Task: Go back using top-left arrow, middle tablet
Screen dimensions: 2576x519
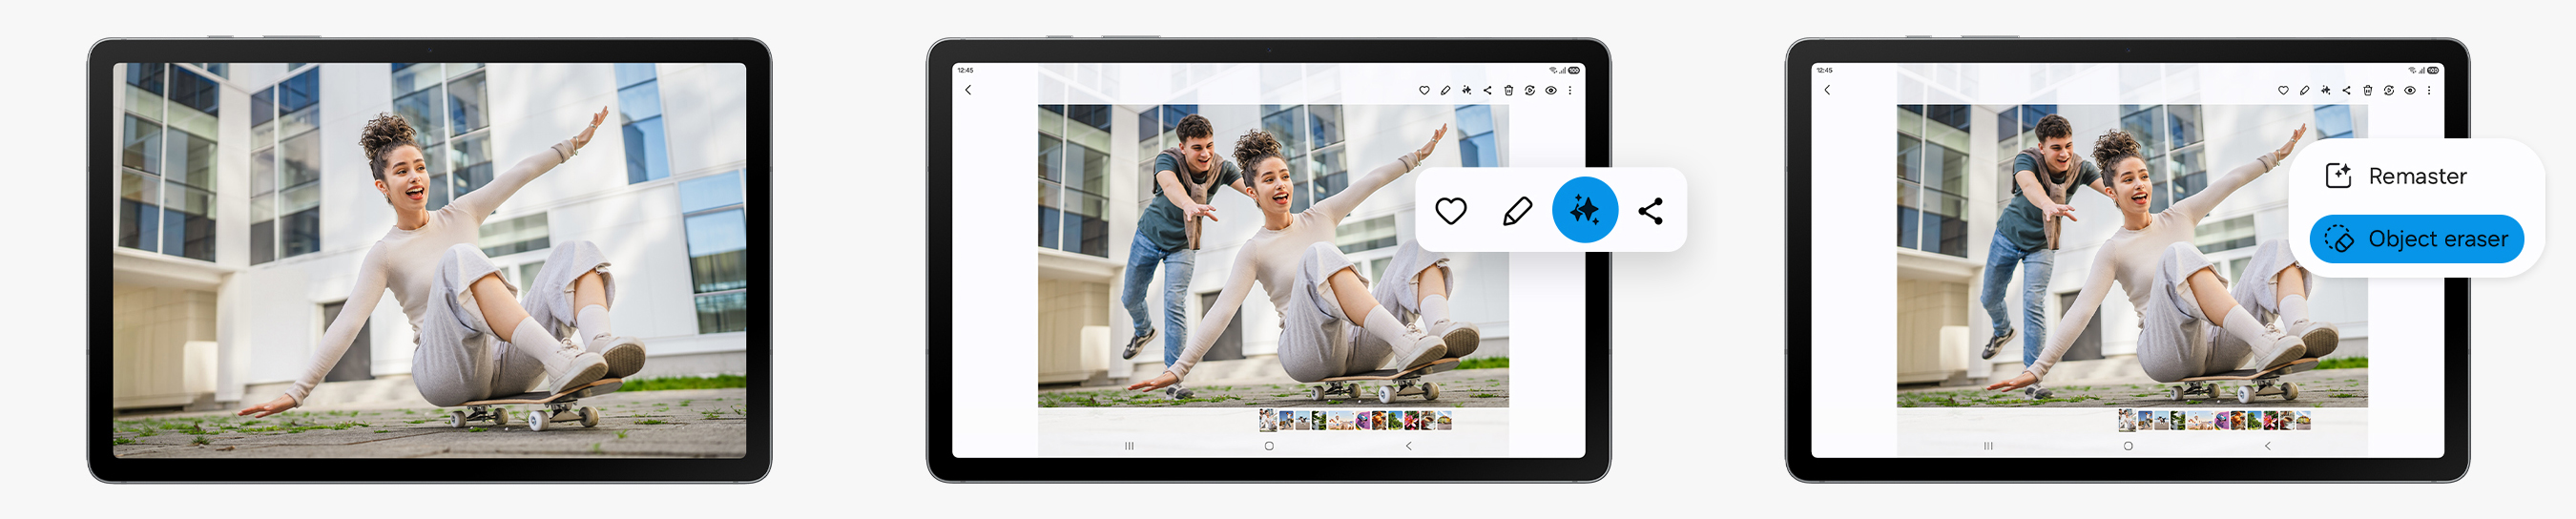Action: click(x=968, y=90)
